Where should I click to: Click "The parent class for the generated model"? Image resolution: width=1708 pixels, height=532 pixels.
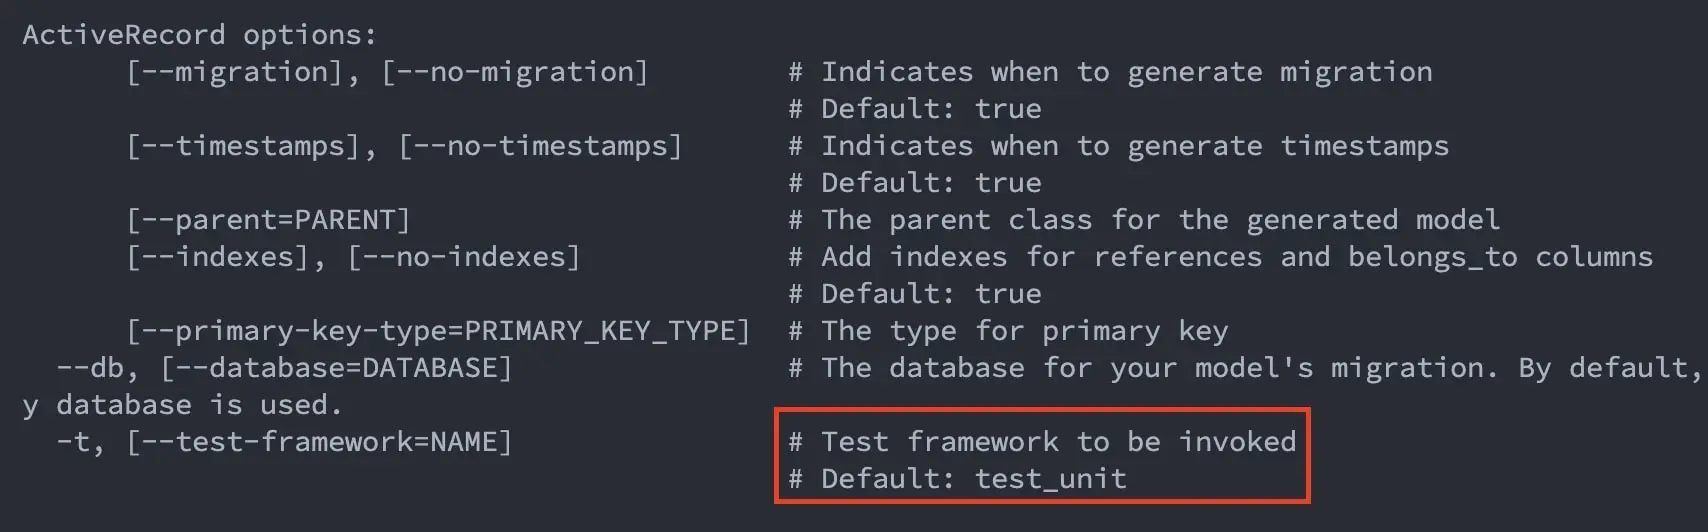(x=1144, y=220)
